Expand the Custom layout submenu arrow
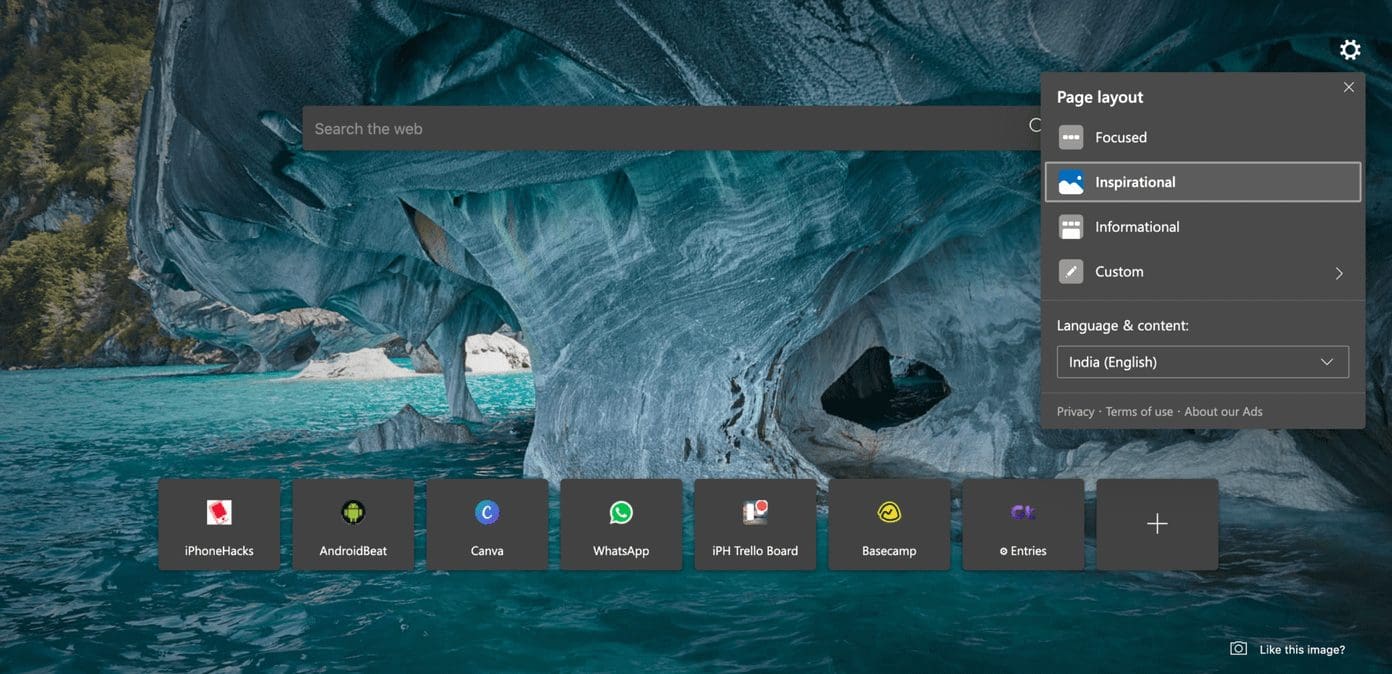This screenshot has height=674, width=1392. pos(1339,273)
